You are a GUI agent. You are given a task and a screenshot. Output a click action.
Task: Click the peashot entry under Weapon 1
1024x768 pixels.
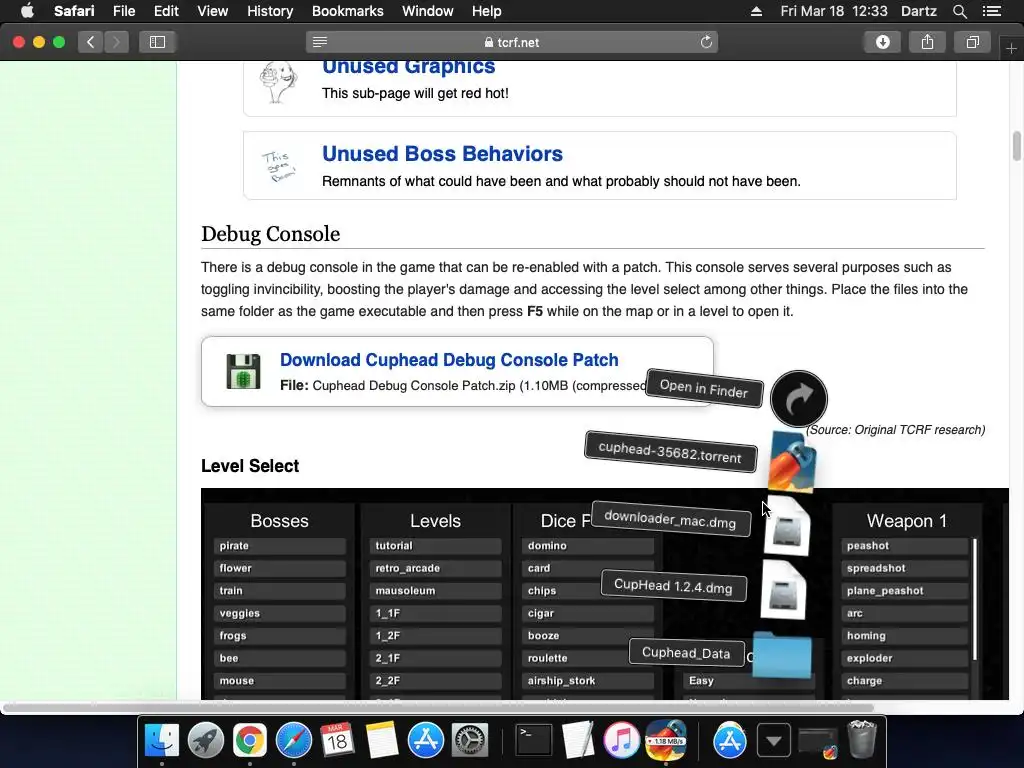(x=904, y=546)
